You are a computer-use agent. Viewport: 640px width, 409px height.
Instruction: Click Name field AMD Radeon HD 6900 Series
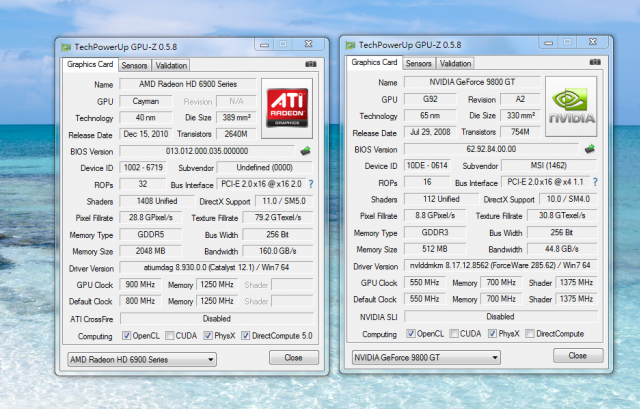click(x=188, y=84)
